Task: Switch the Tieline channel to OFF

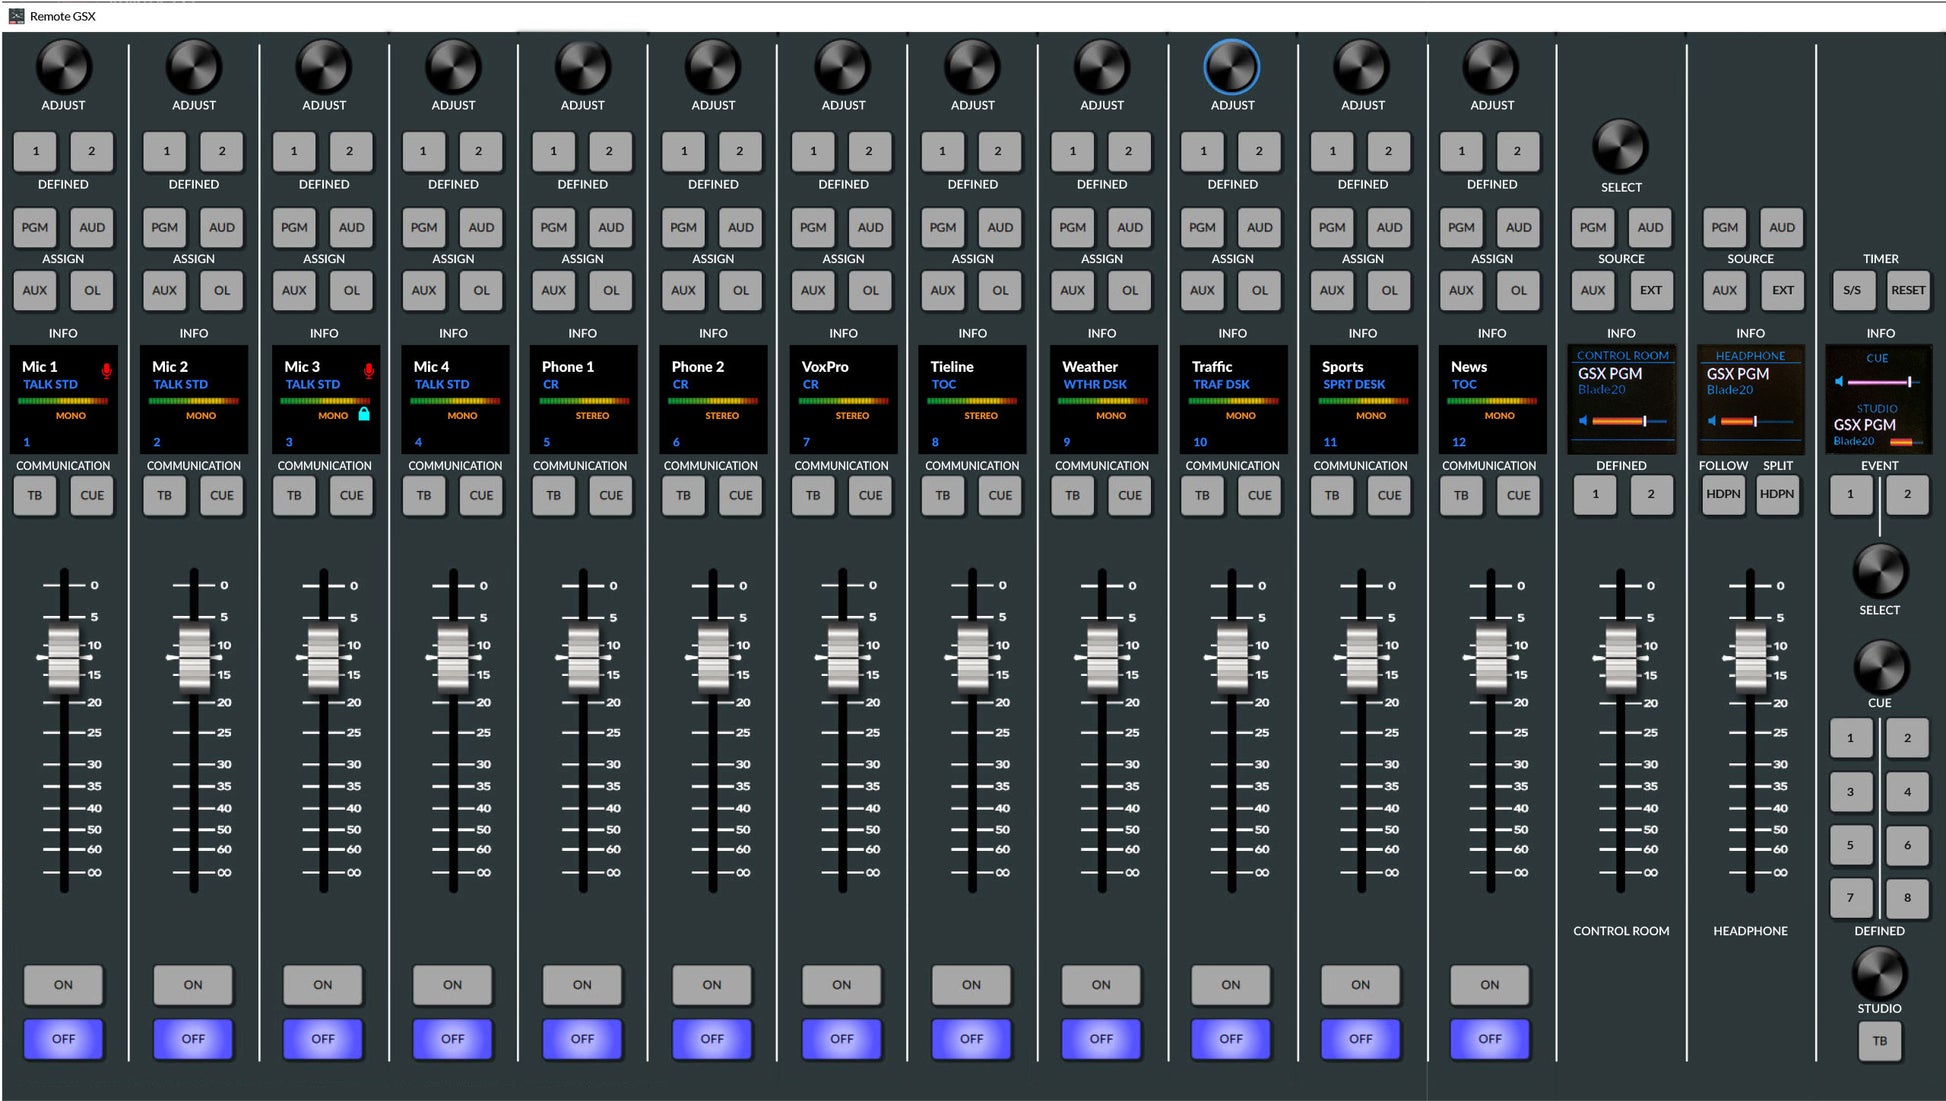Action: pos(971,1038)
